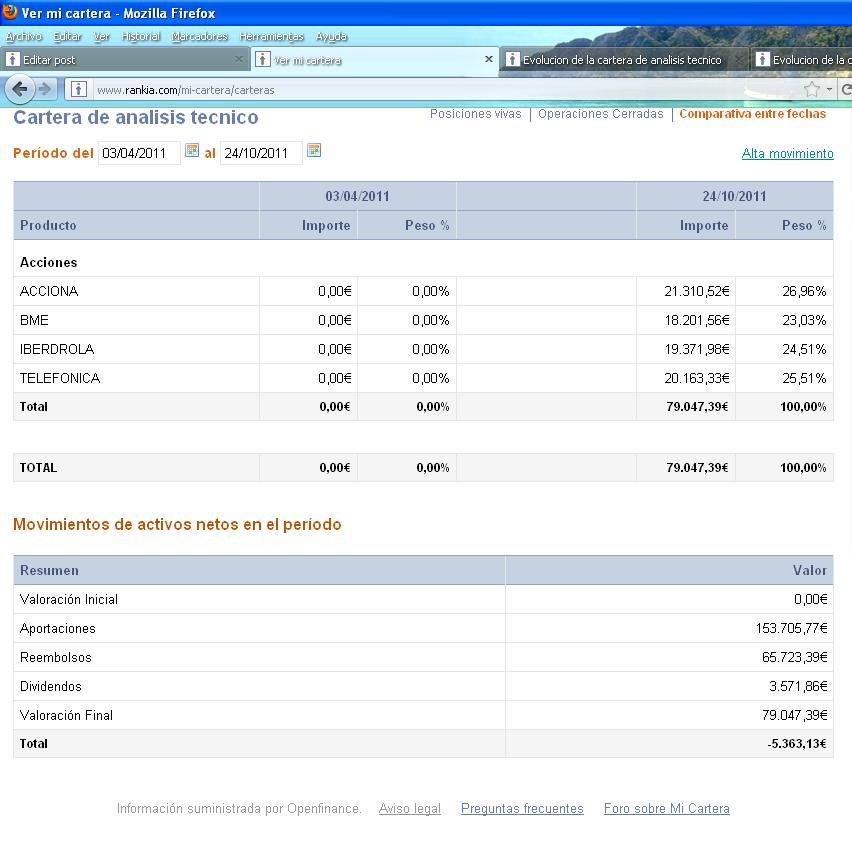Click the Firefox logo in title bar
The height and width of the screenshot is (843, 852).
[9, 11]
